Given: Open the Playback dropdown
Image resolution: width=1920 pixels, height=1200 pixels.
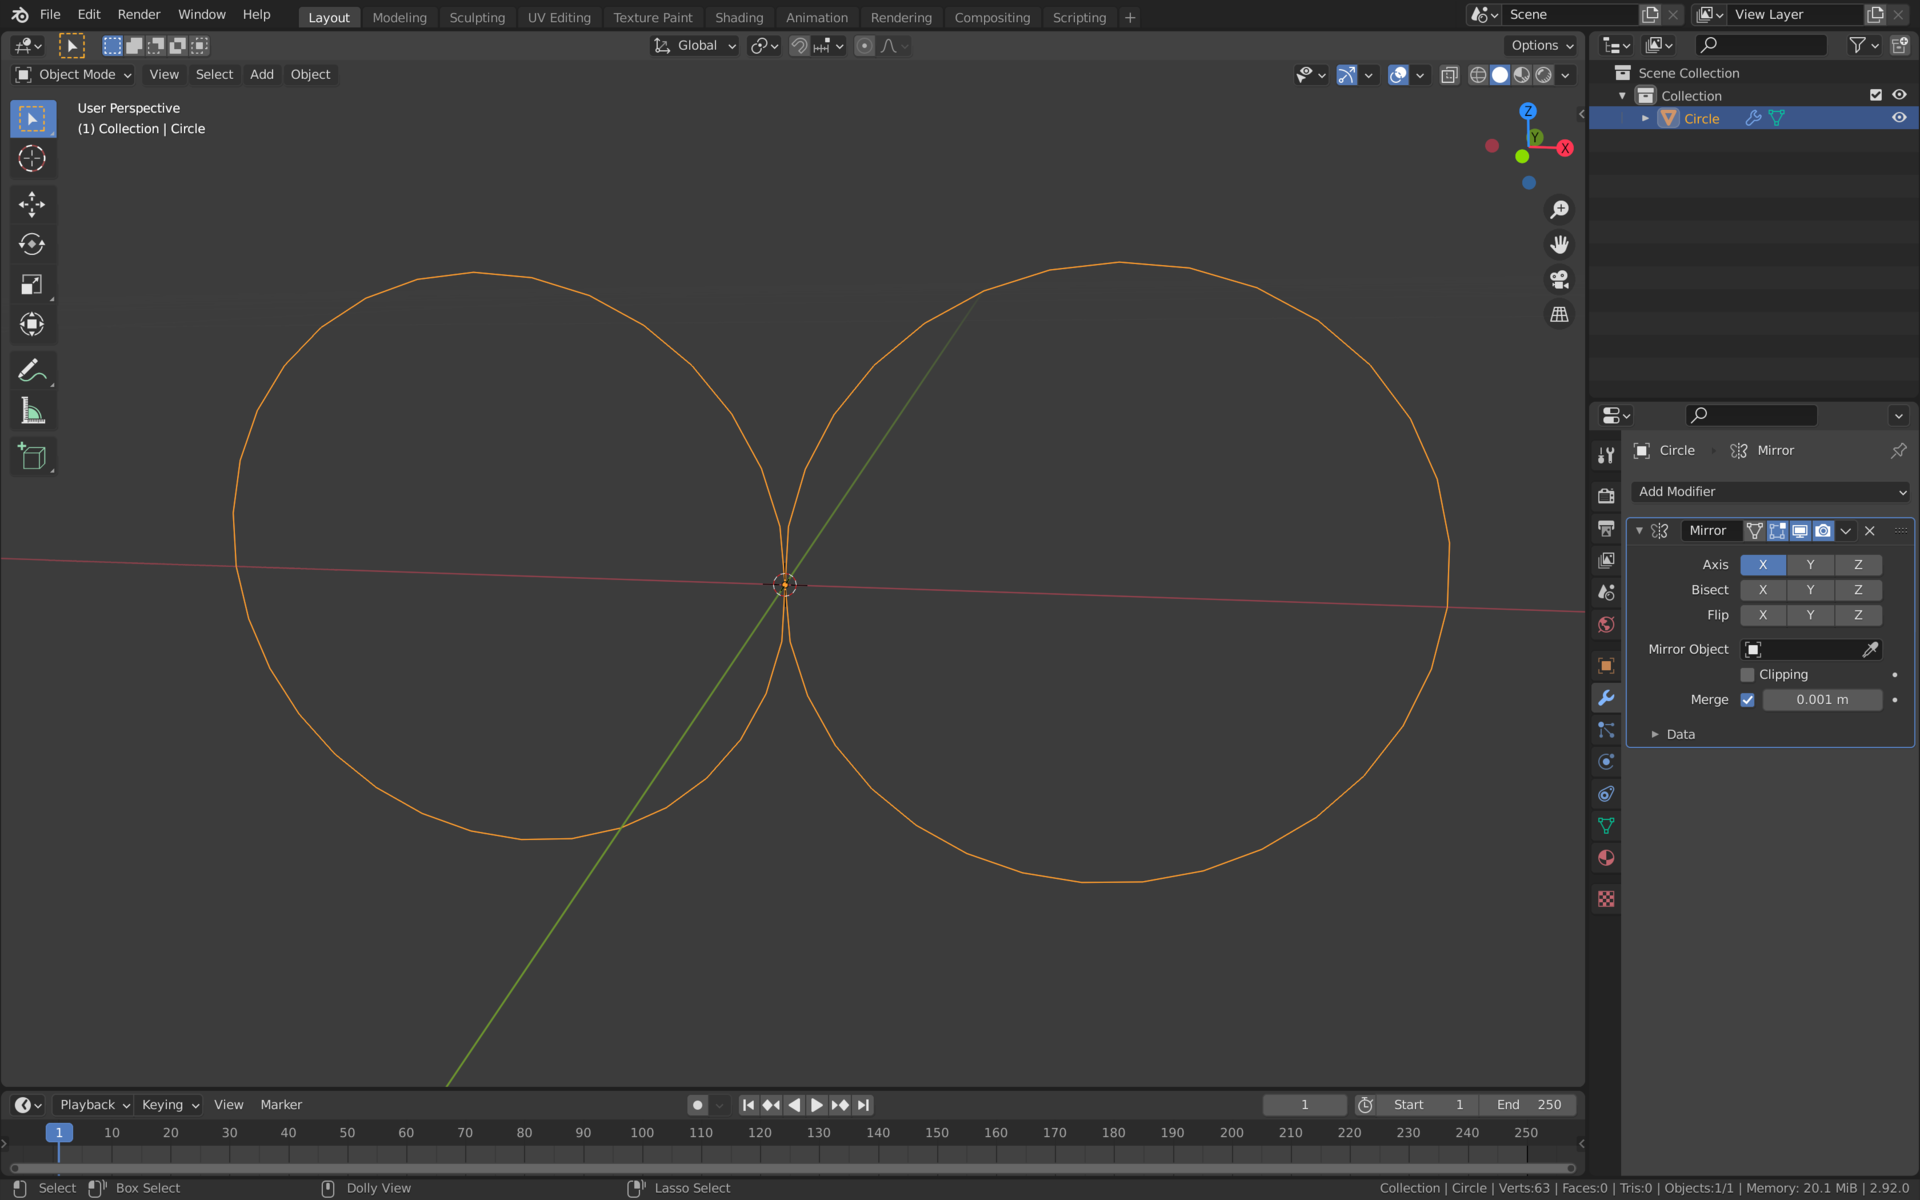Looking at the screenshot, I should [x=94, y=1105].
